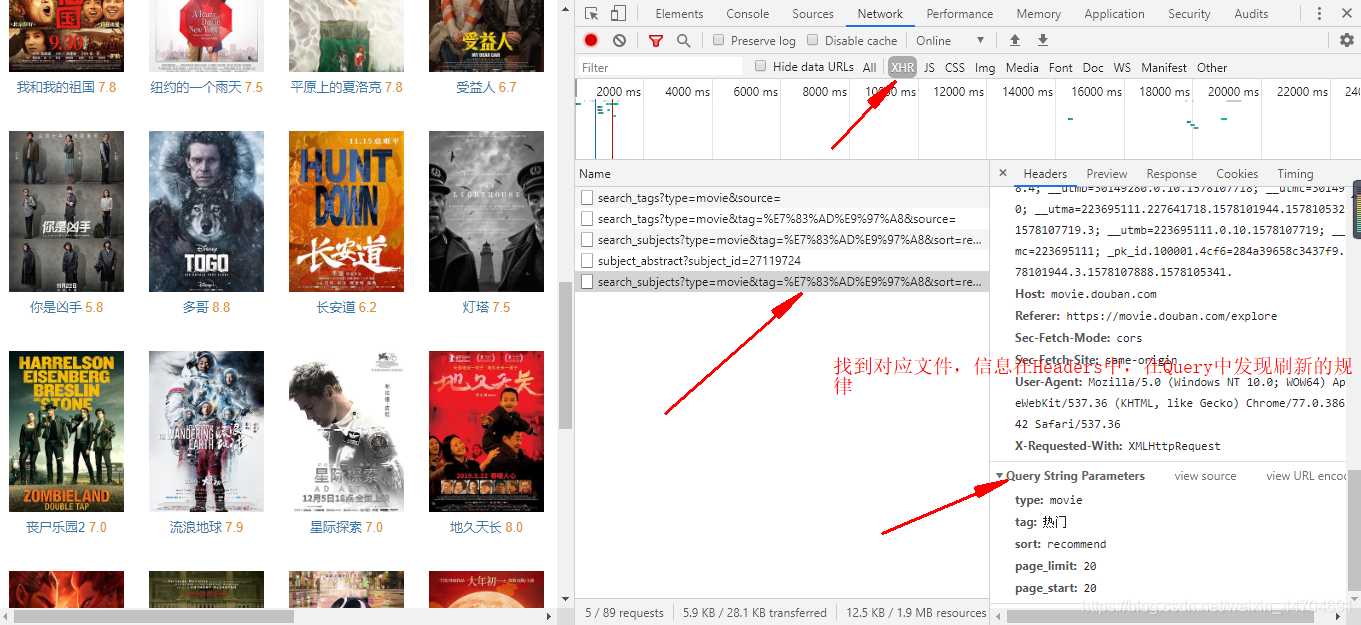The image size is (1361, 625).
Task: Open the 多哥 movie poster
Action: tap(206, 211)
